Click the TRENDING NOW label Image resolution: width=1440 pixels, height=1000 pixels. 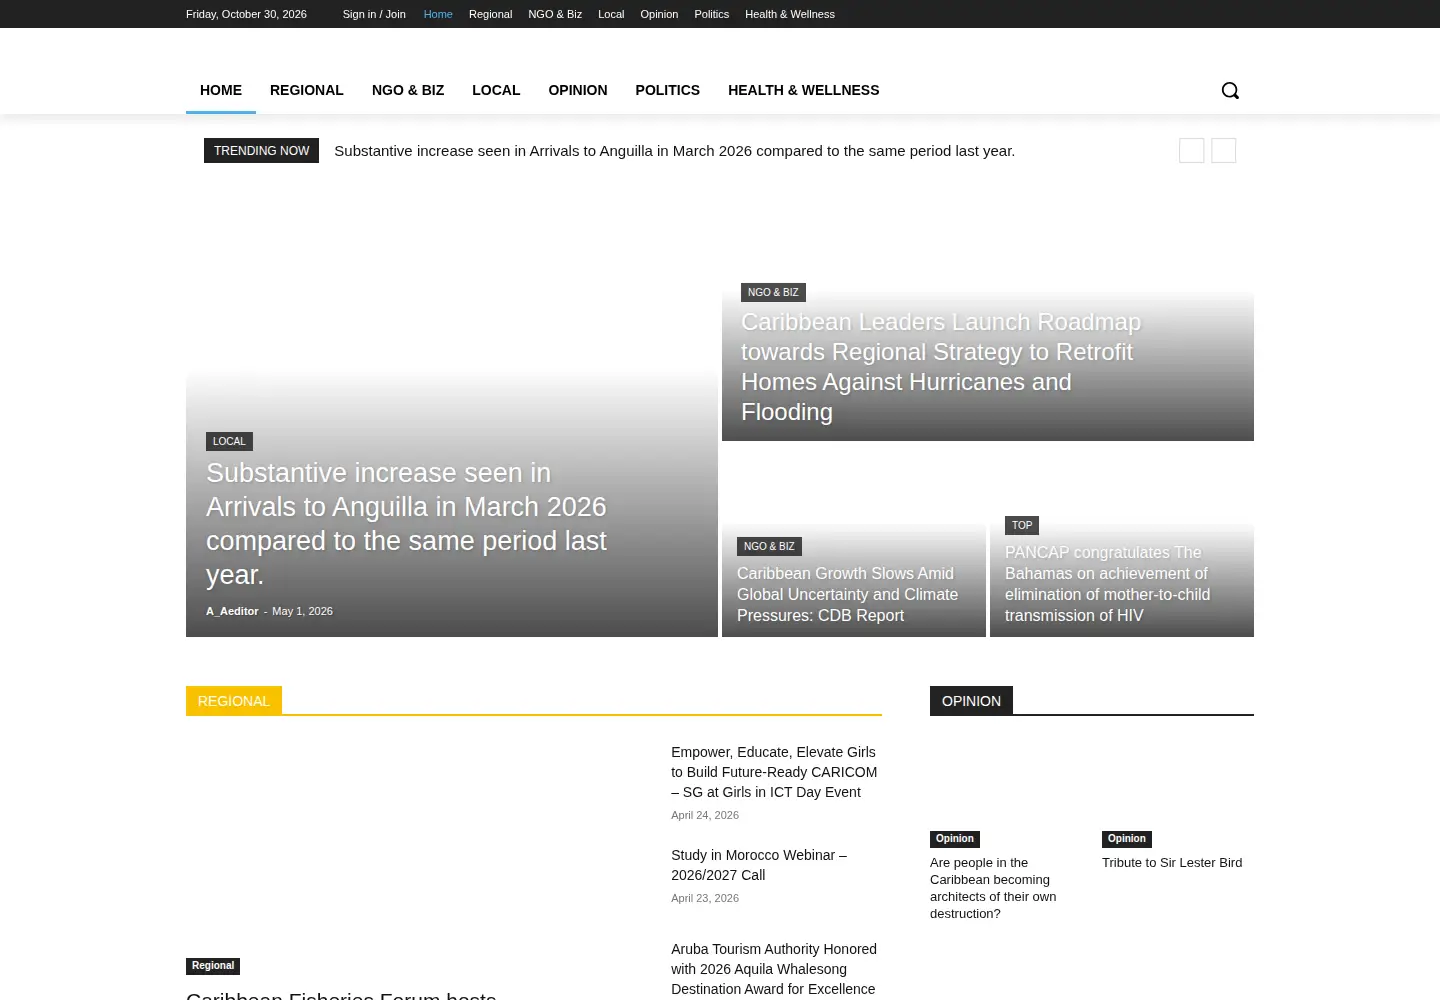click(261, 150)
